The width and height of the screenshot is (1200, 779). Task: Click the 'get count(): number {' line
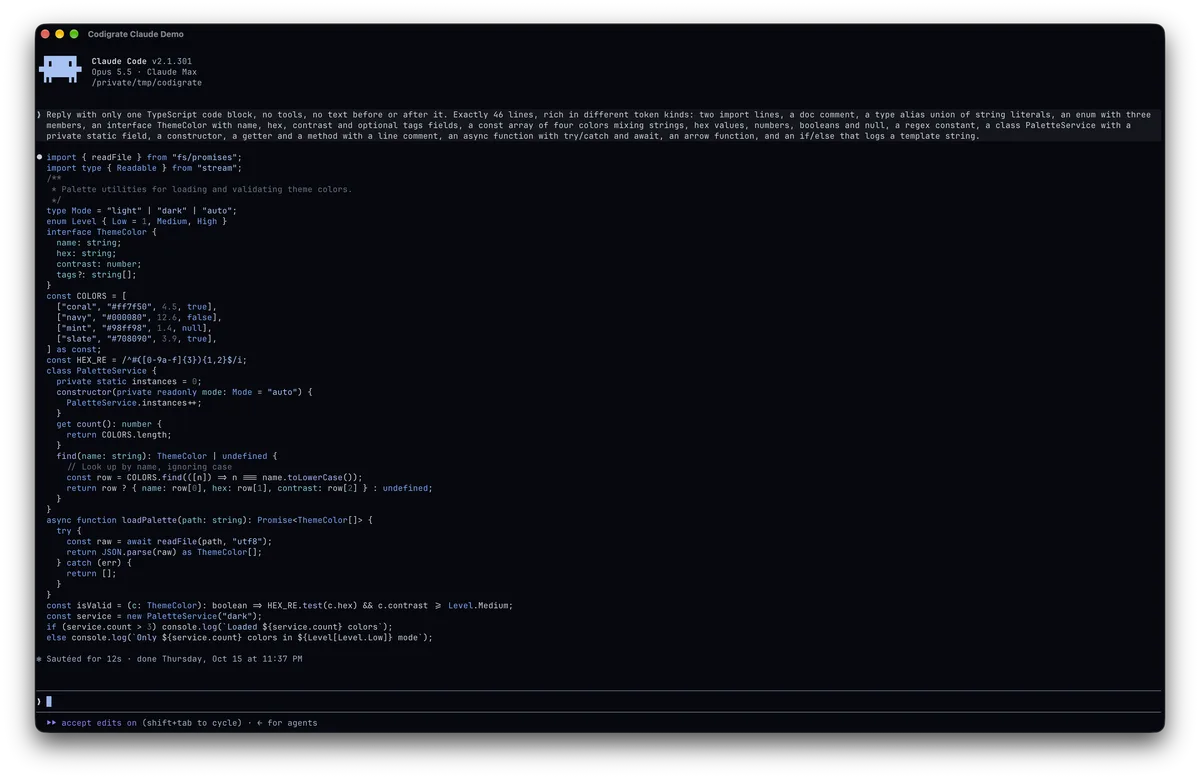109,424
